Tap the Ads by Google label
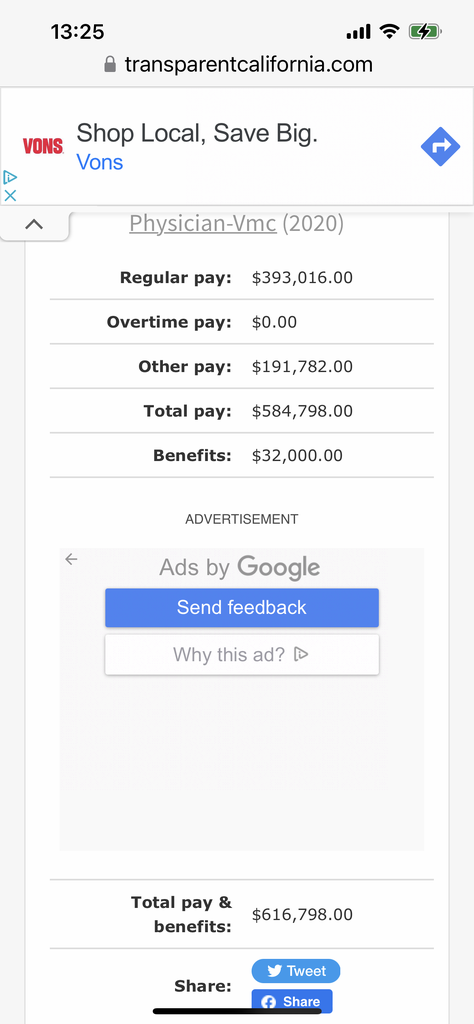The image size is (474, 1024). point(240,567)
